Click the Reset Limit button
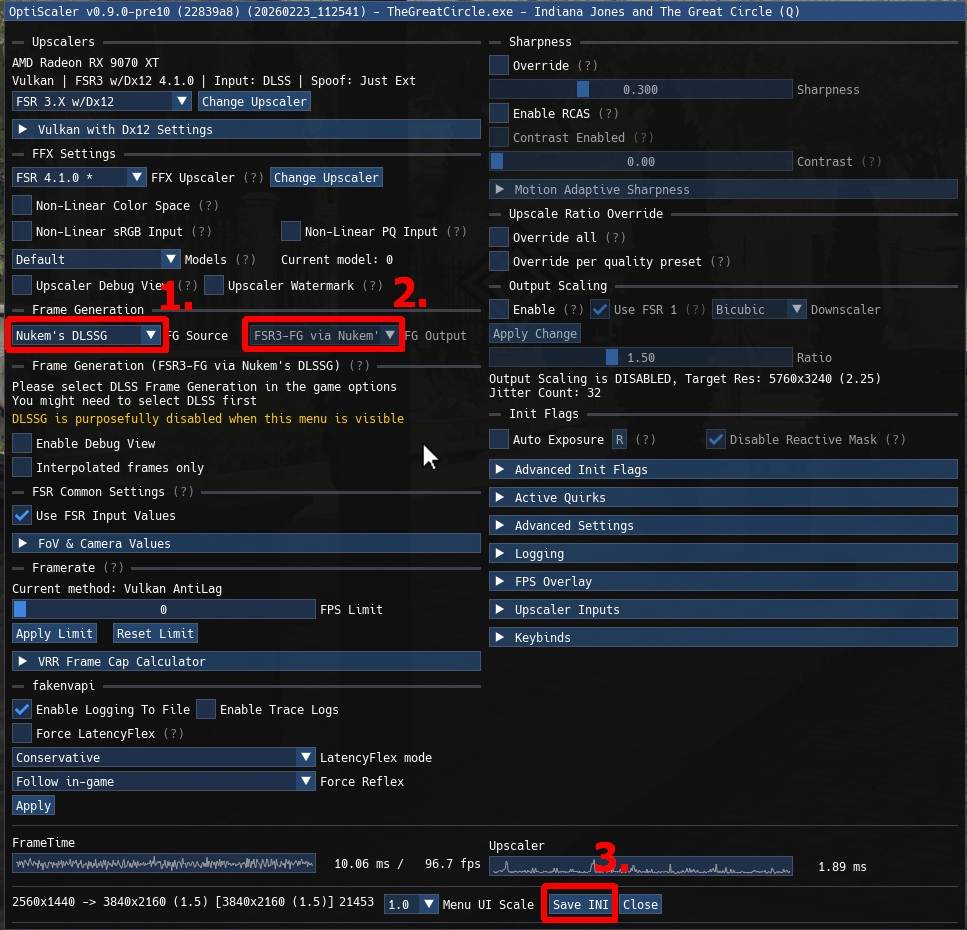This screenshot has width=967, height=930. pyautogui.click(x=155, y=633)
